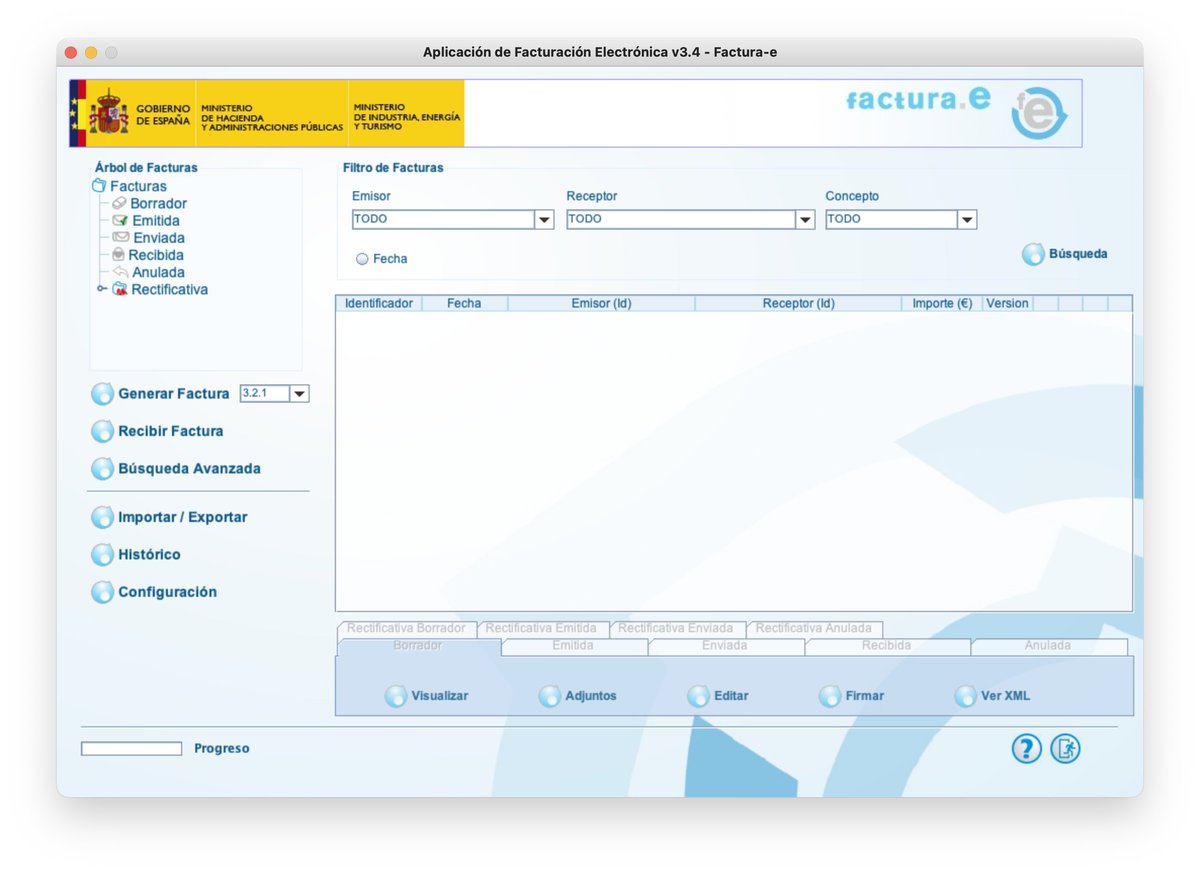
Task: Click the exit application icon
Action: click(1065, 749)
